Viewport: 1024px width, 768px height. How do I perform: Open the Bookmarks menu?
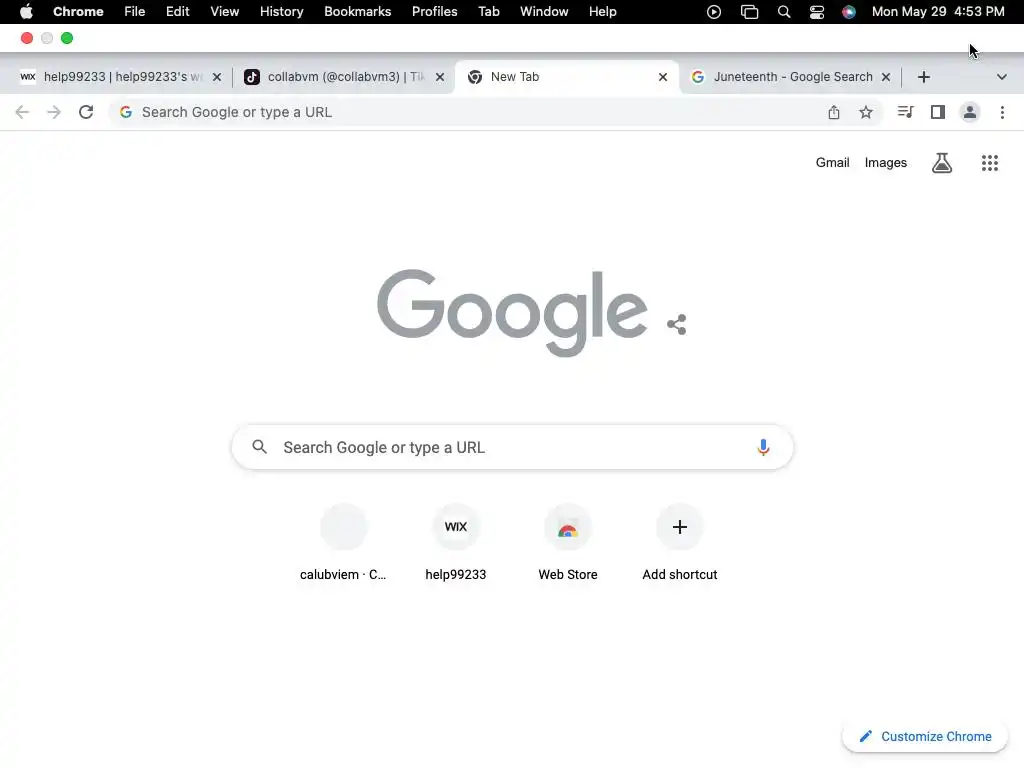358,12
